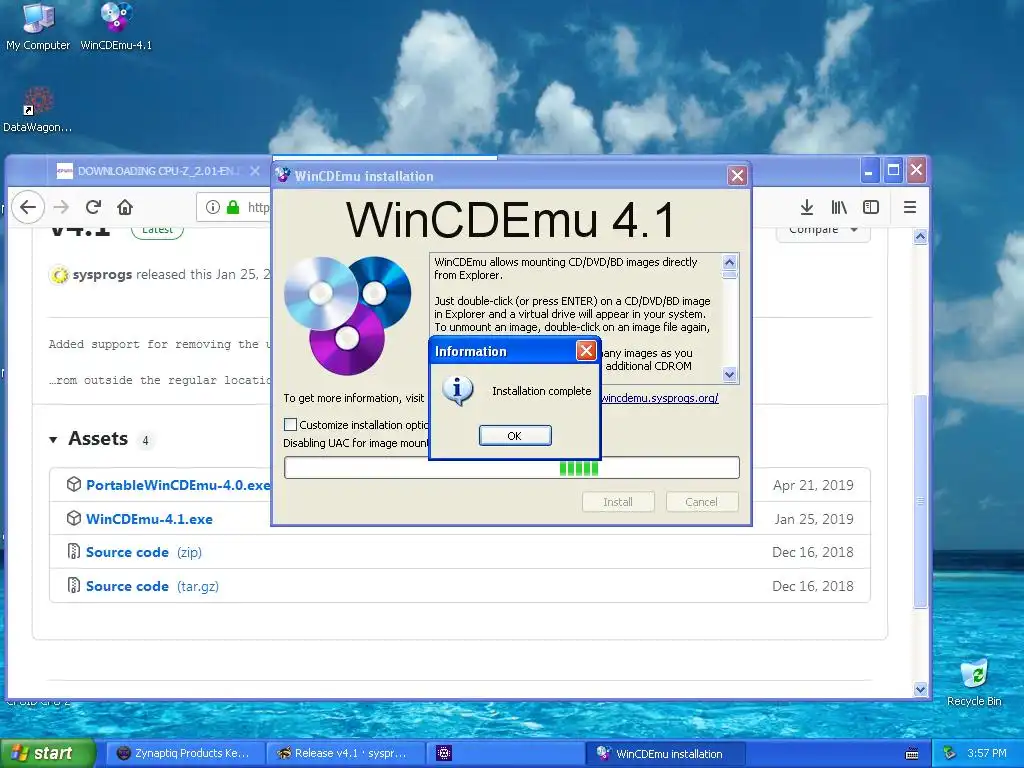
Task: Open the browser home page
Action: (125, 207)
